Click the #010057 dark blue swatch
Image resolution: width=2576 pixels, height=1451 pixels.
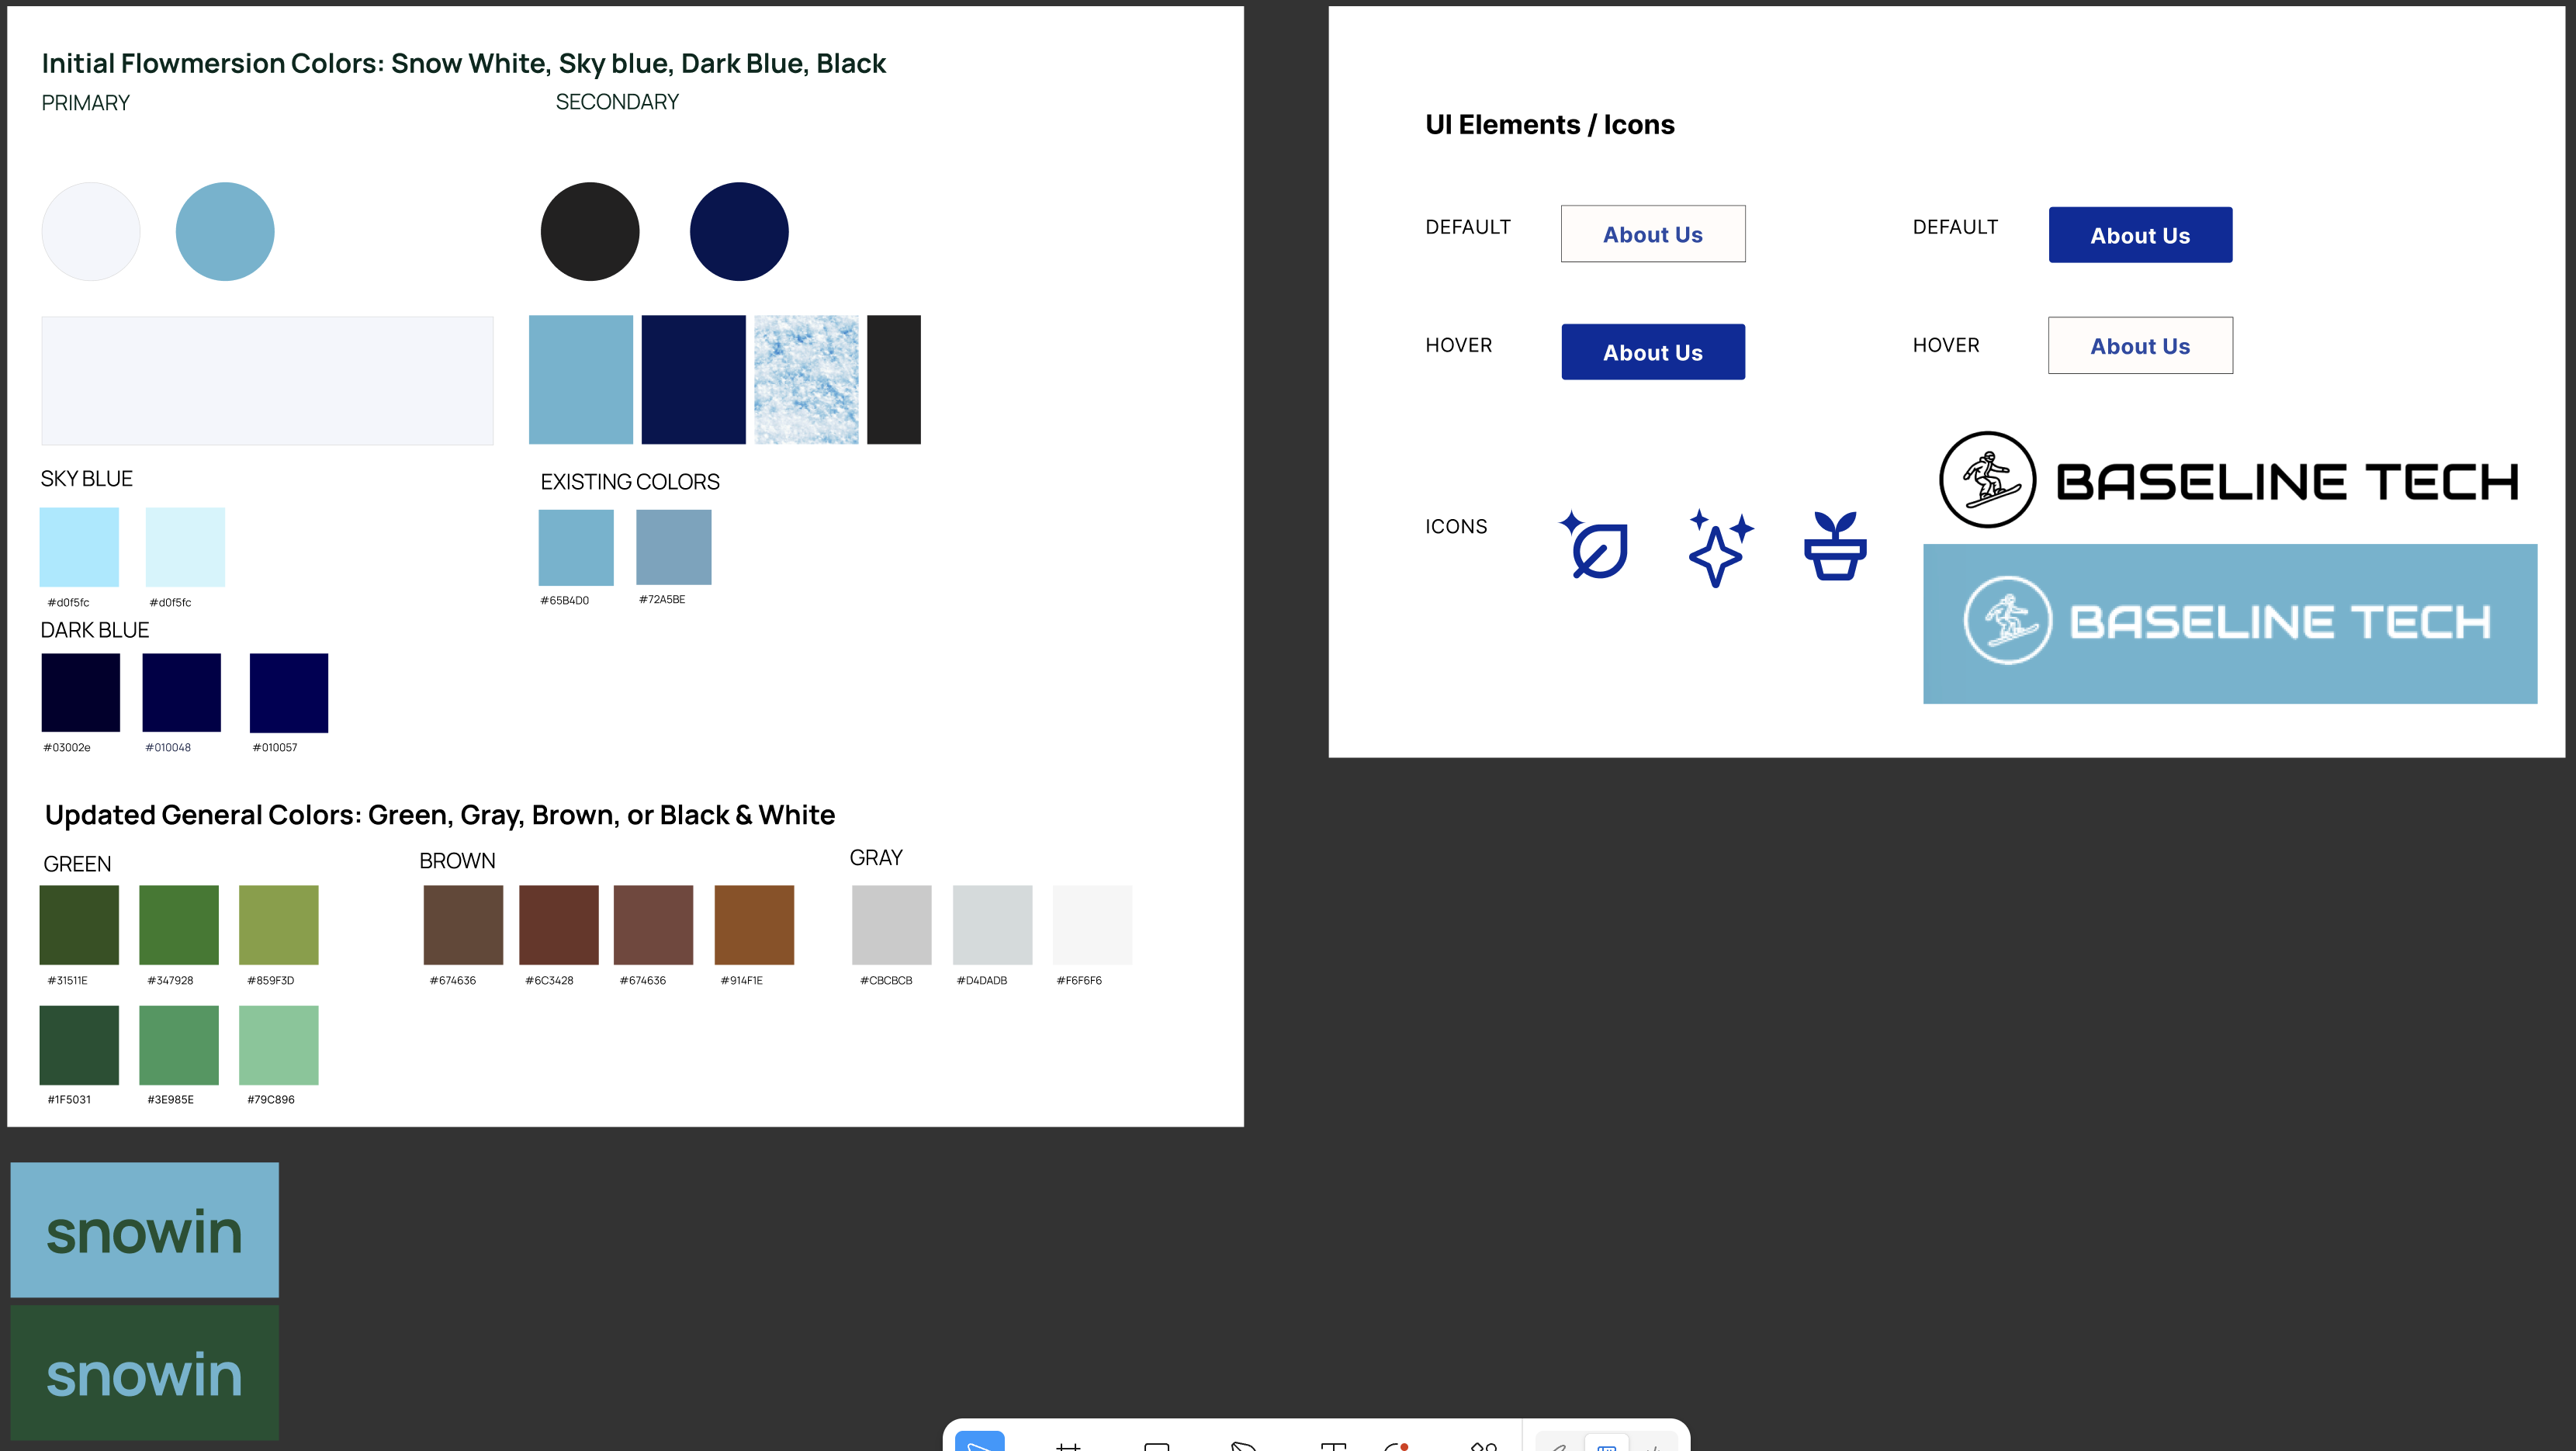pos(288,692)
